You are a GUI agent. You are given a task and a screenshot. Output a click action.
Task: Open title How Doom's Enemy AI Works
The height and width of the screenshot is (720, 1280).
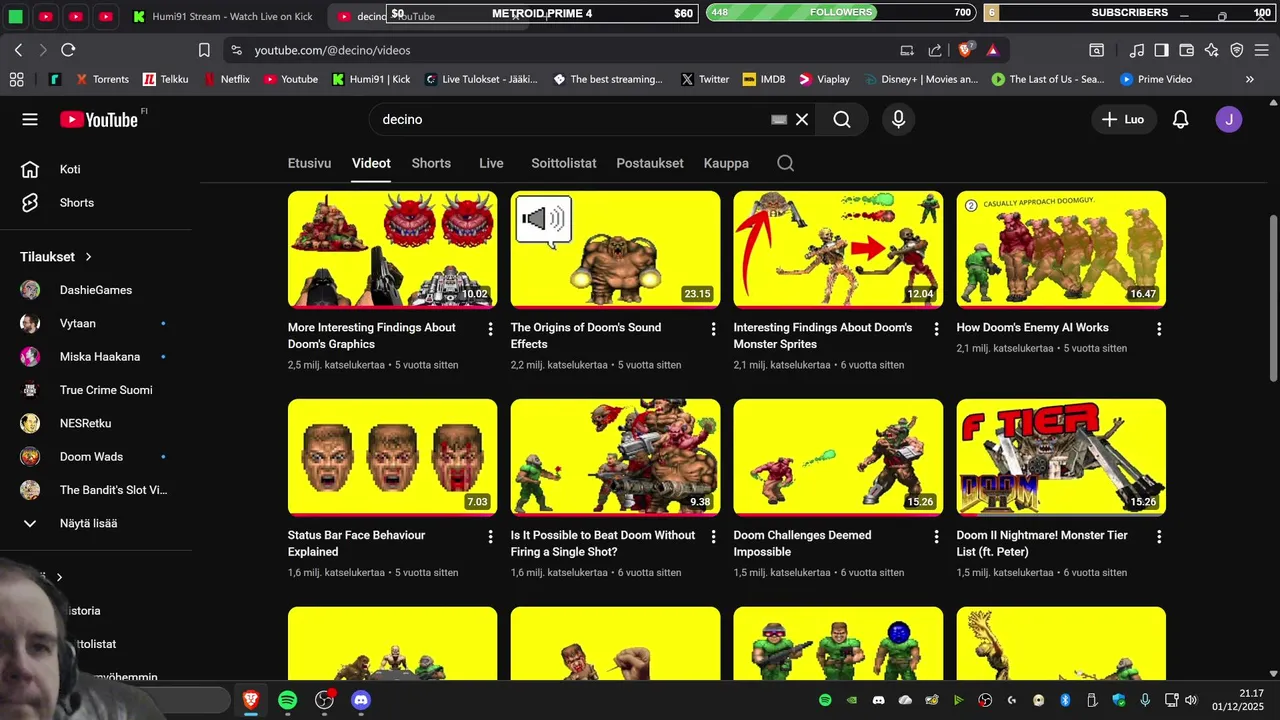[x=1032, y=327]
